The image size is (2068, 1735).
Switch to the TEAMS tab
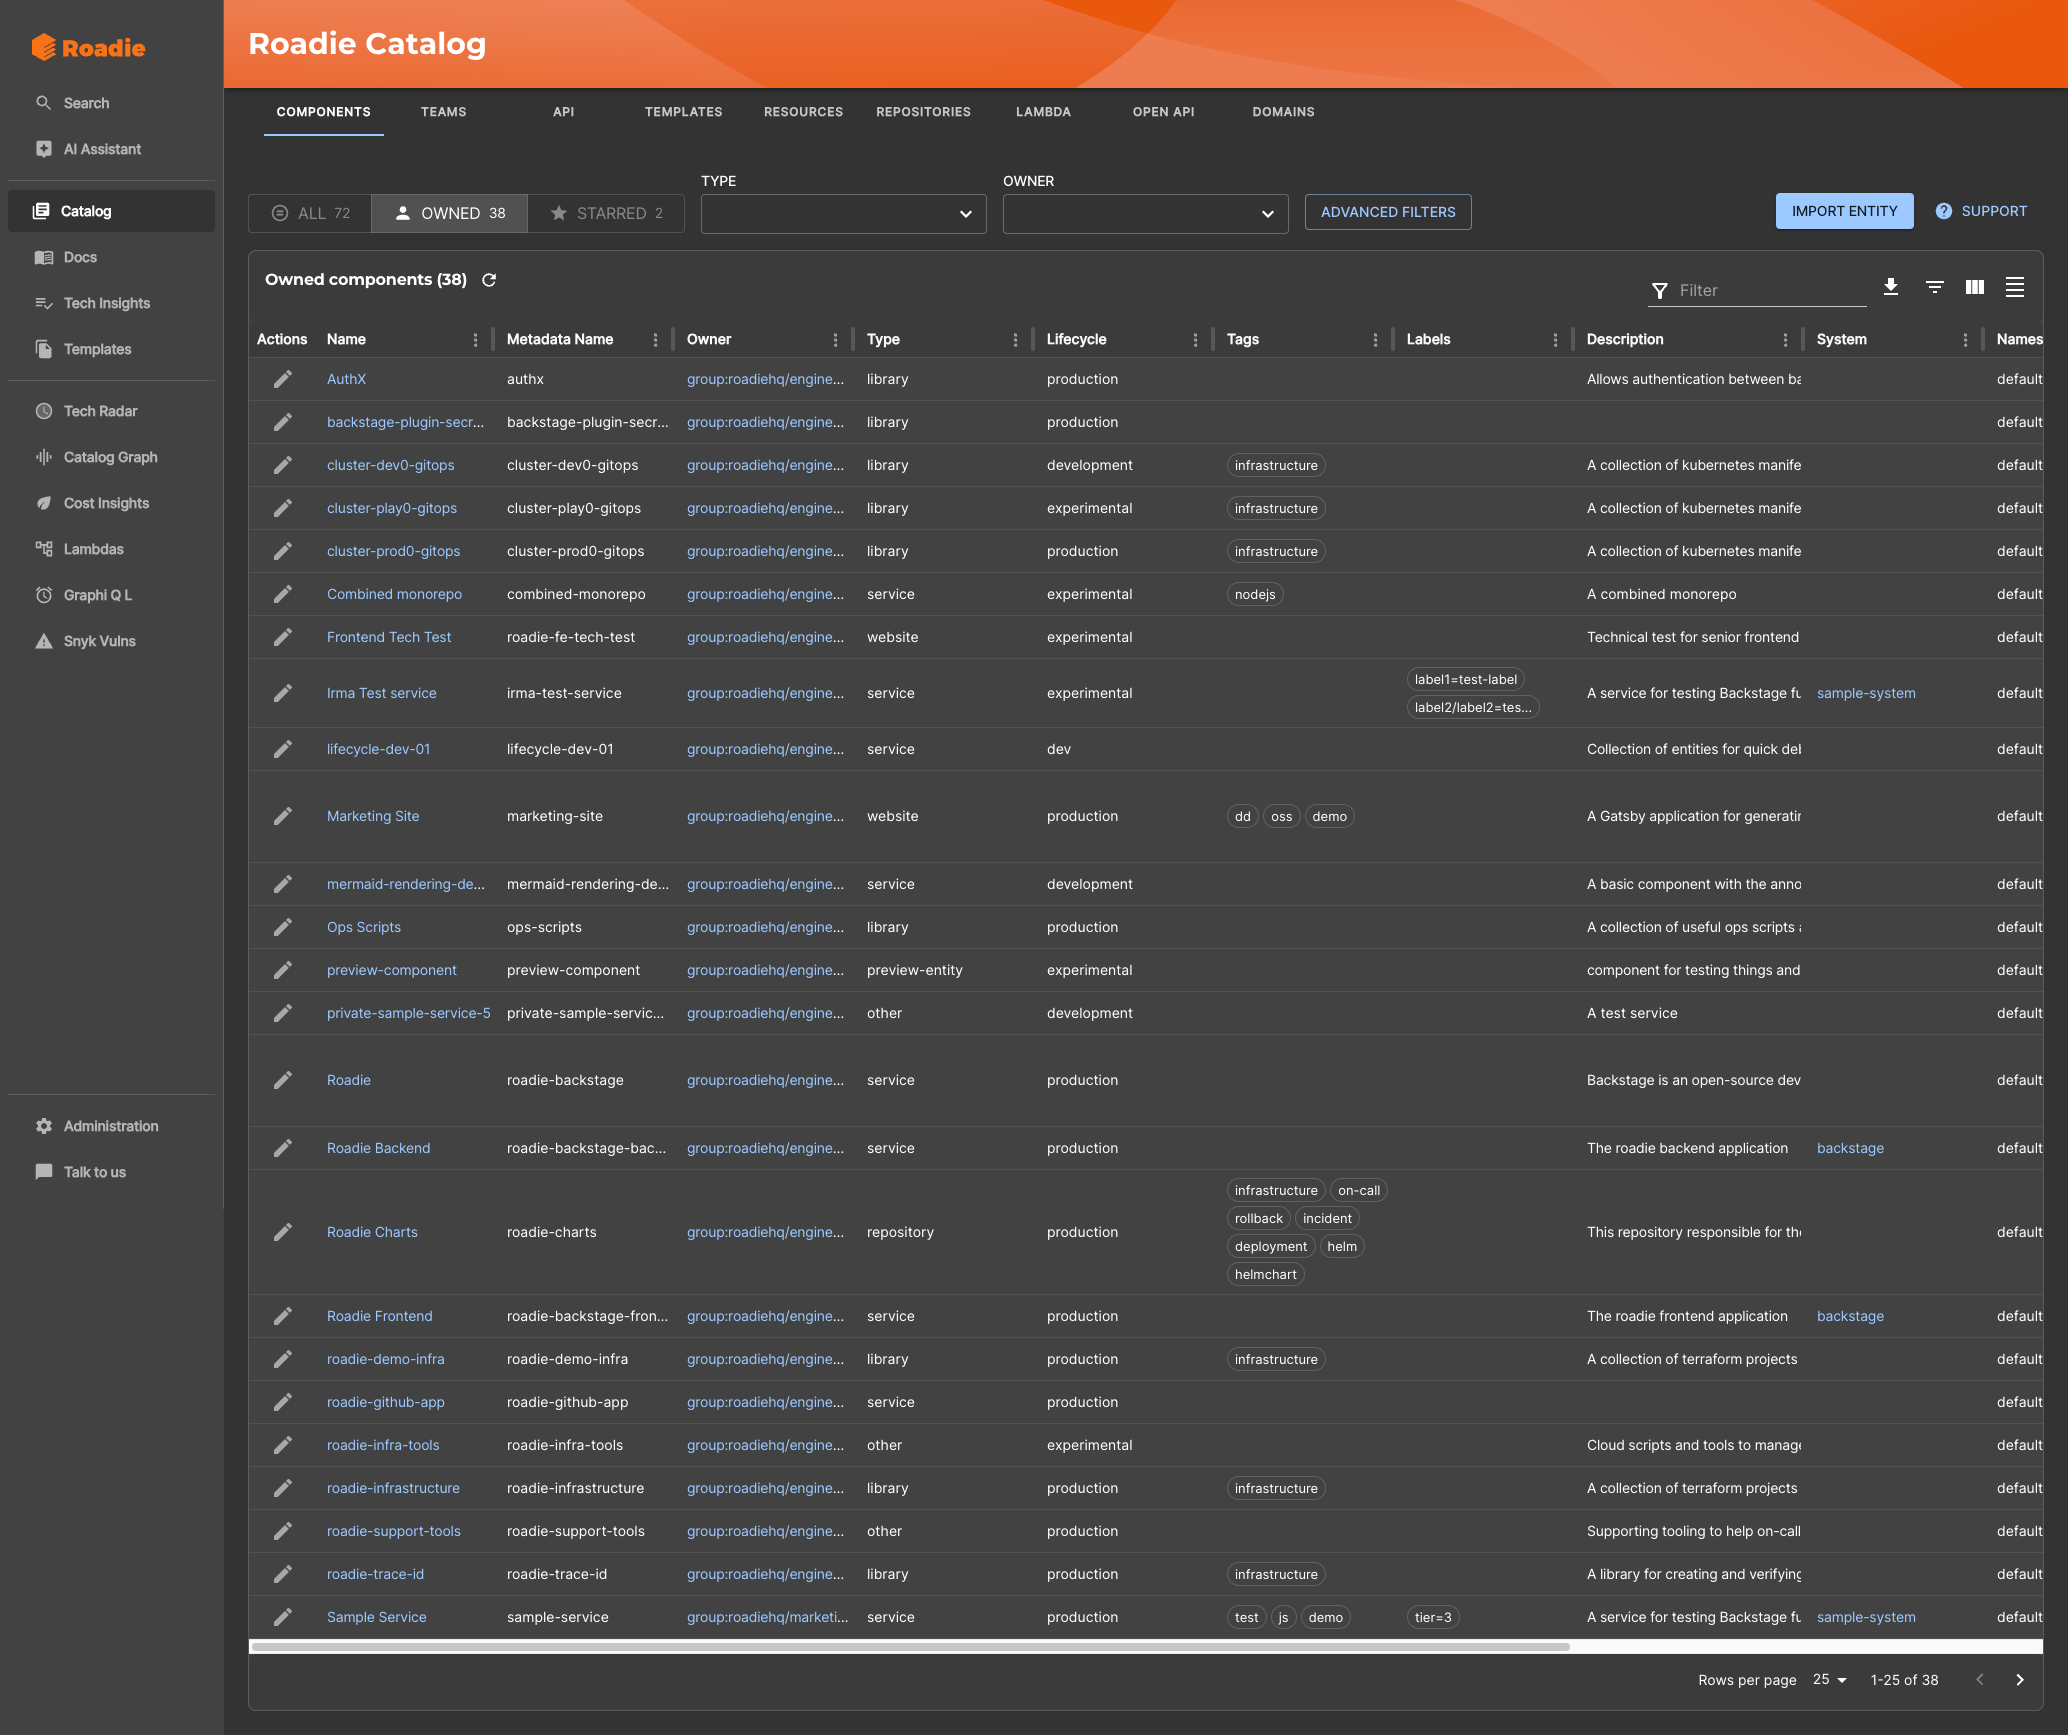tap(444, 112)
